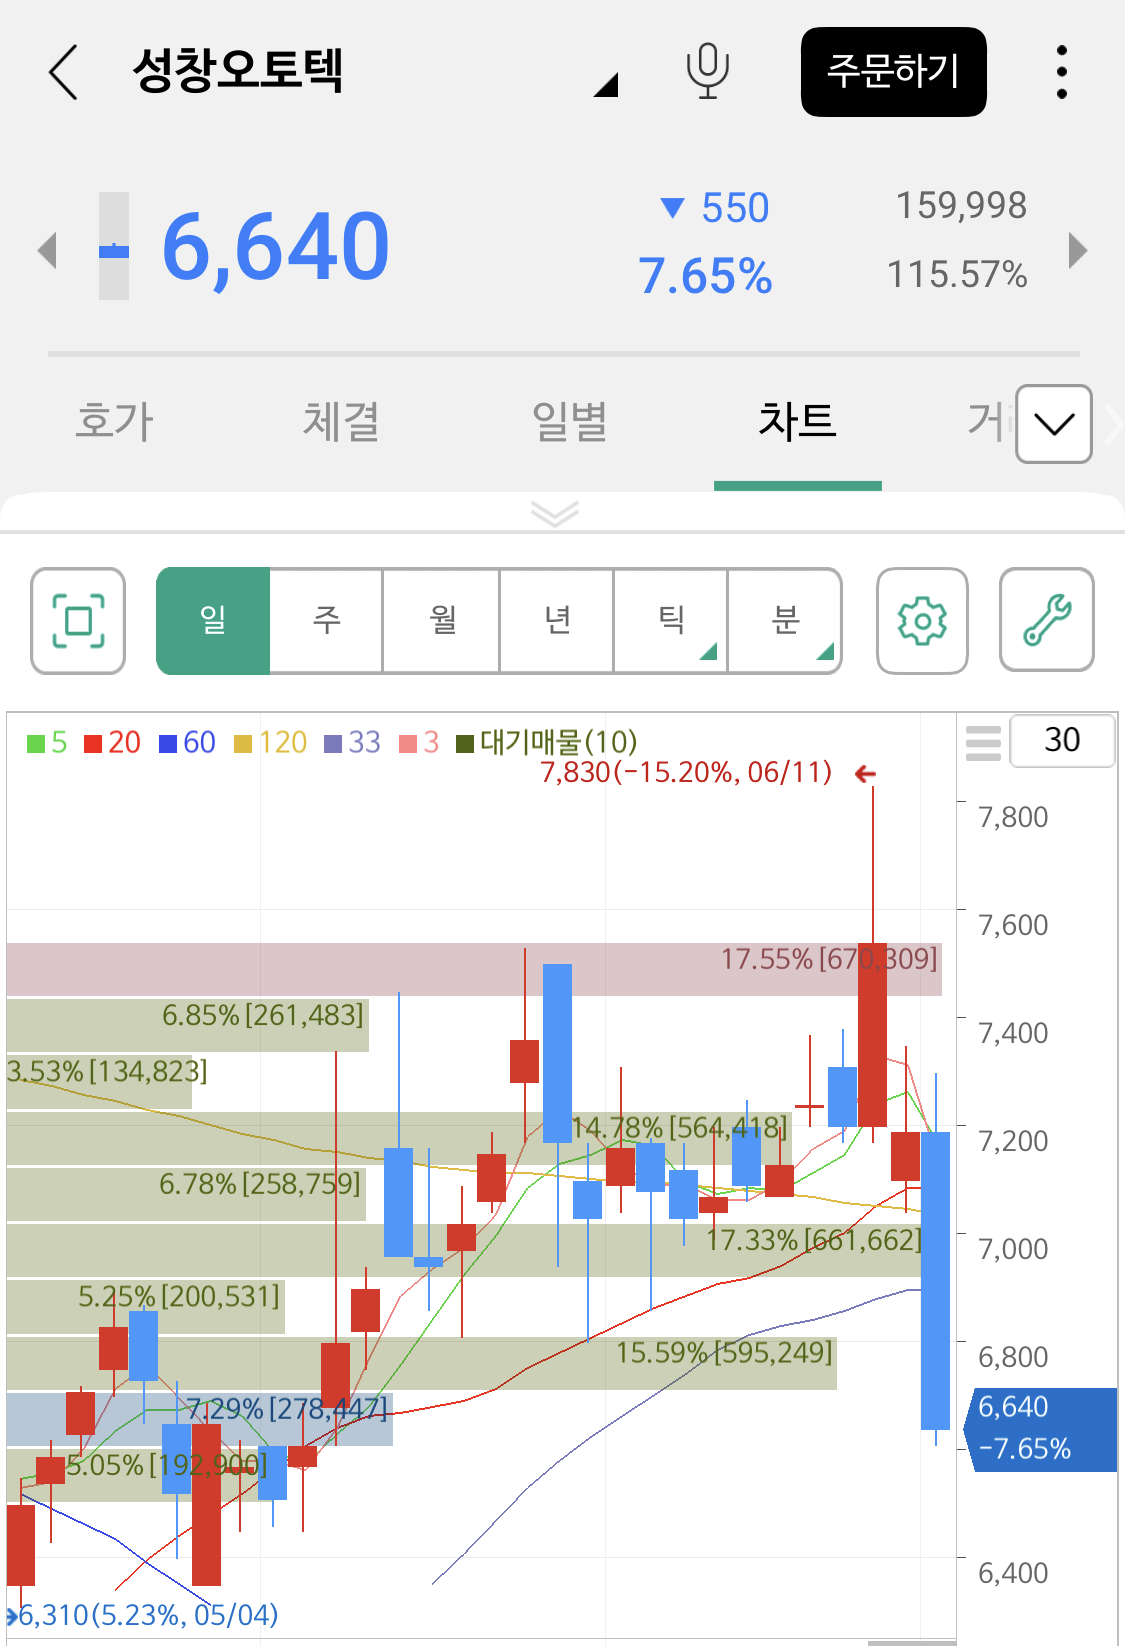Tap the change percentage 7.65%

pyautogui.click(x=705, y=277)
